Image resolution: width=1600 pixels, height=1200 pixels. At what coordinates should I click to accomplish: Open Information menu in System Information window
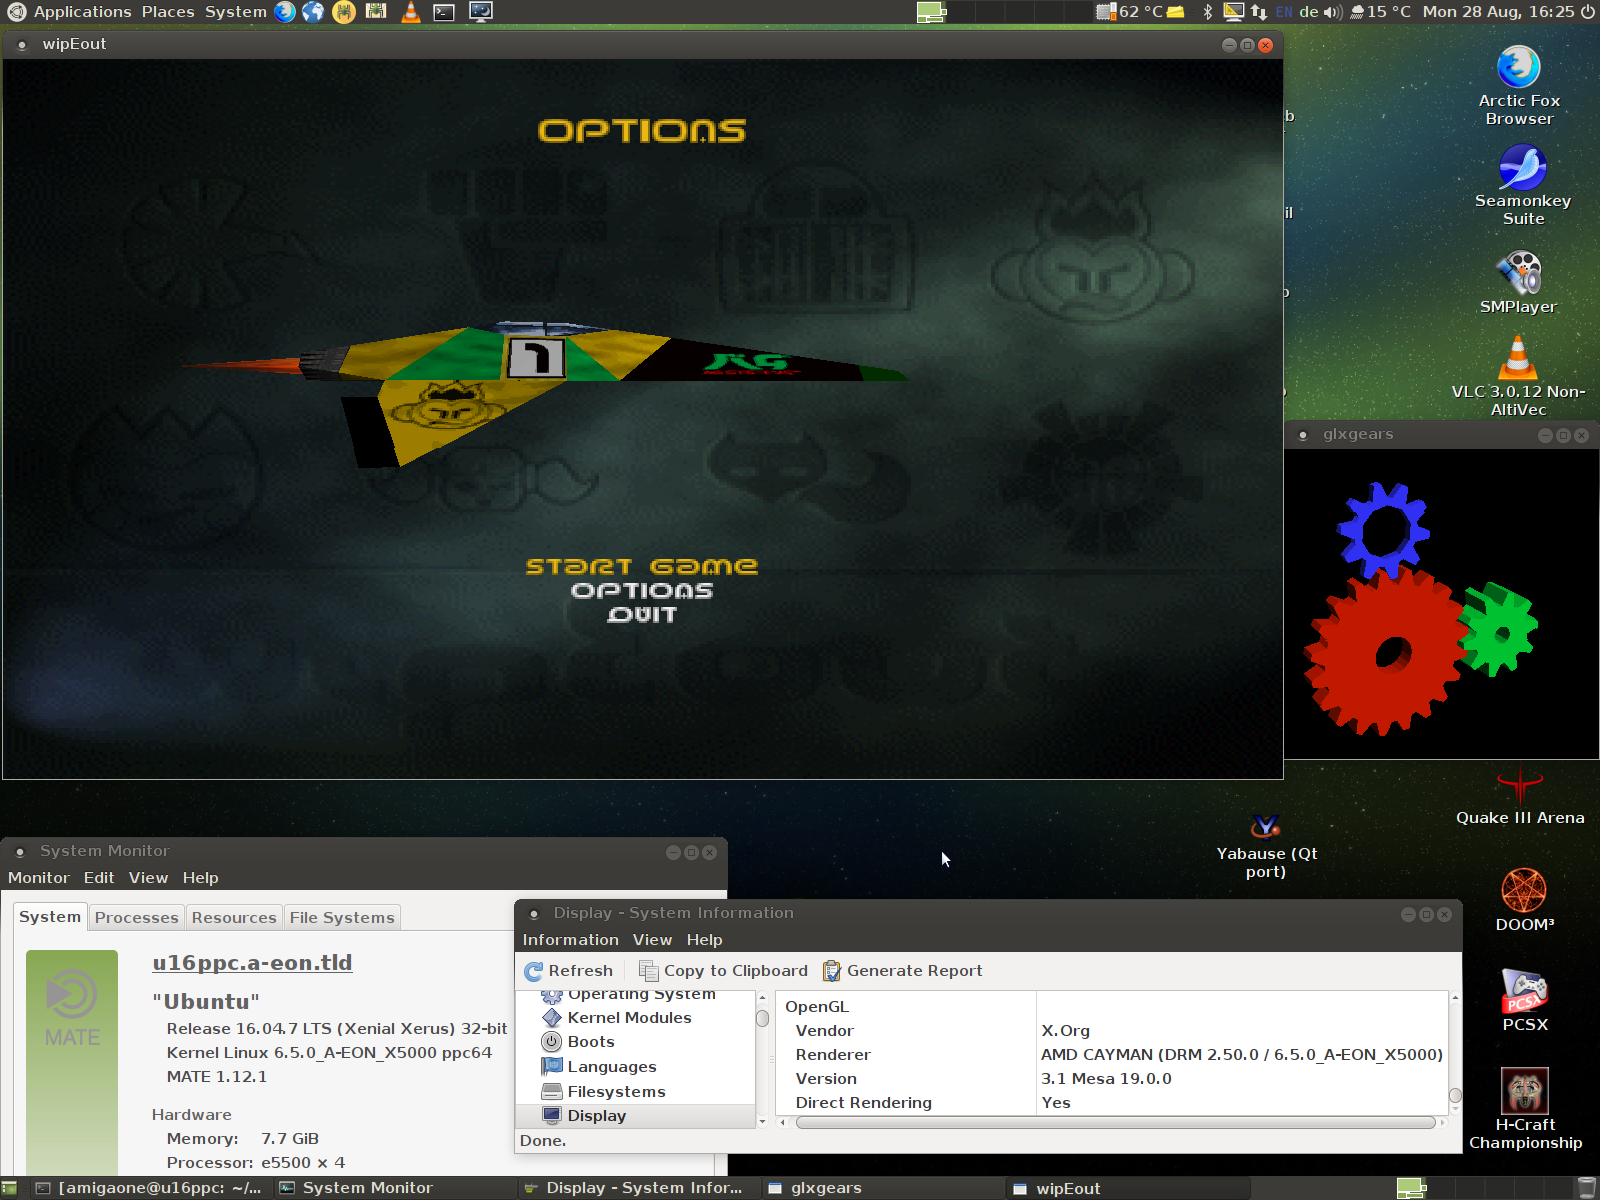point(570,940)
